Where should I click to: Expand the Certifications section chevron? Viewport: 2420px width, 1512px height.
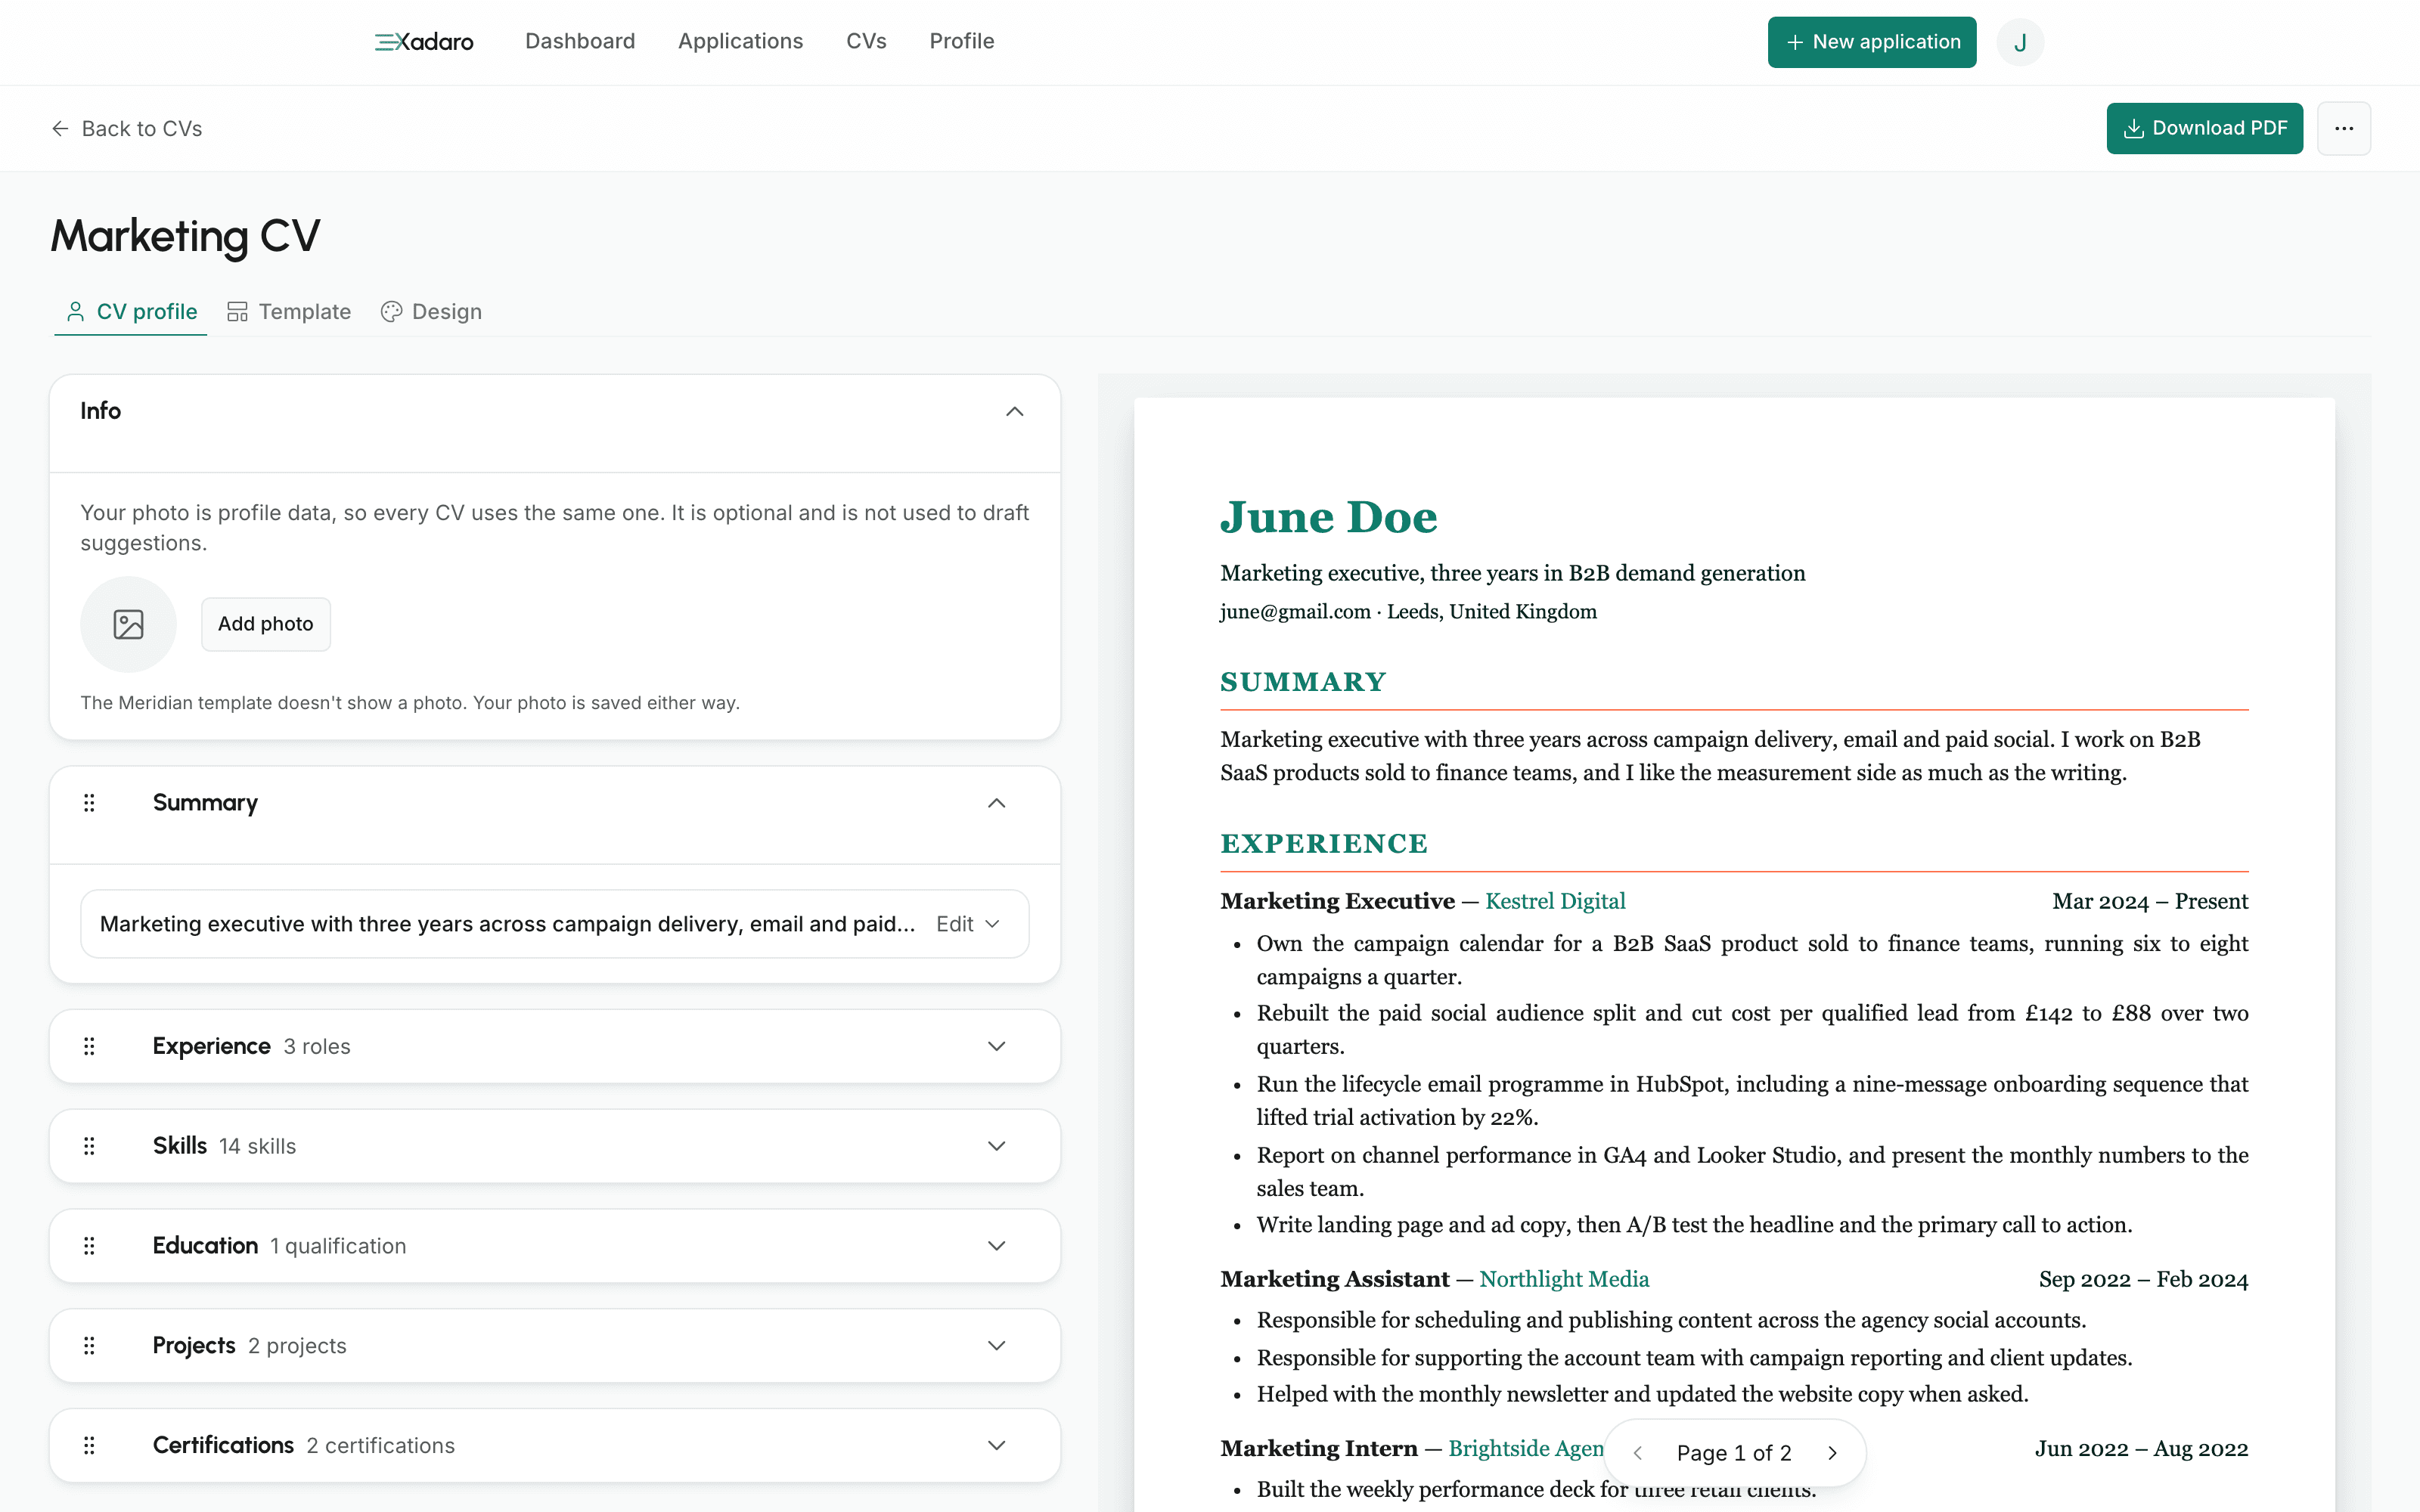click(x=996, y=1446)
